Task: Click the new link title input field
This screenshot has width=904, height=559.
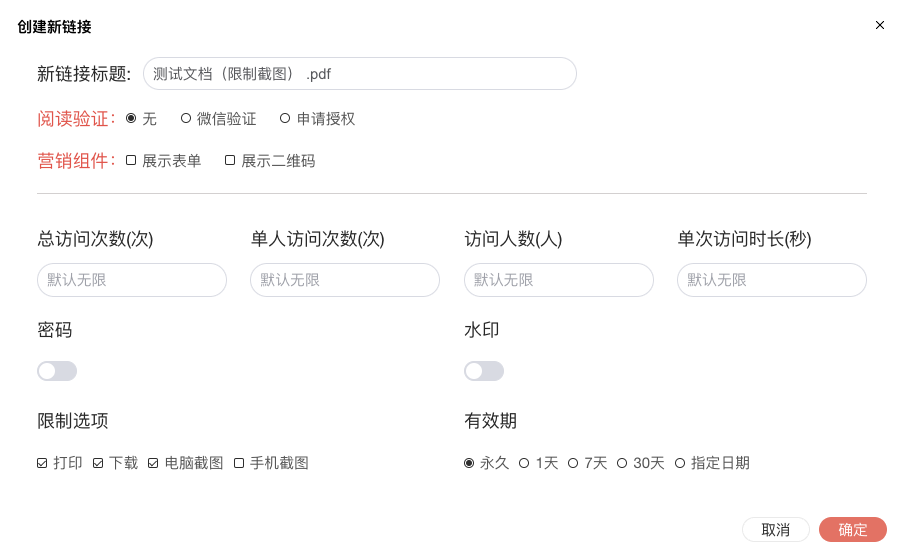Action: [x=360, y=74]
